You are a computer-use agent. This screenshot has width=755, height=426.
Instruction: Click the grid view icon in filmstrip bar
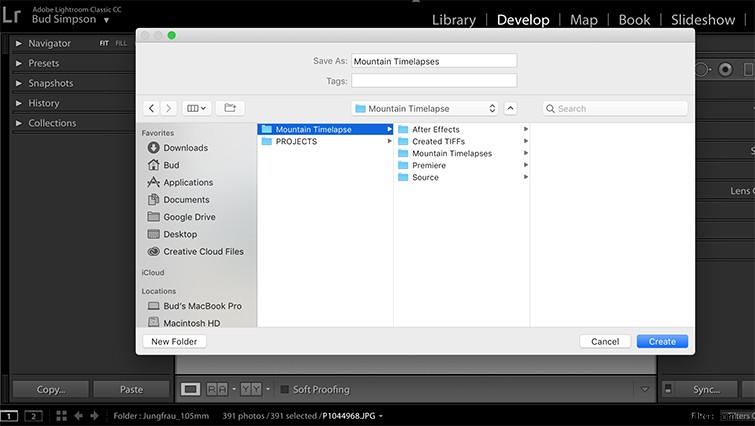coord(61,415)
